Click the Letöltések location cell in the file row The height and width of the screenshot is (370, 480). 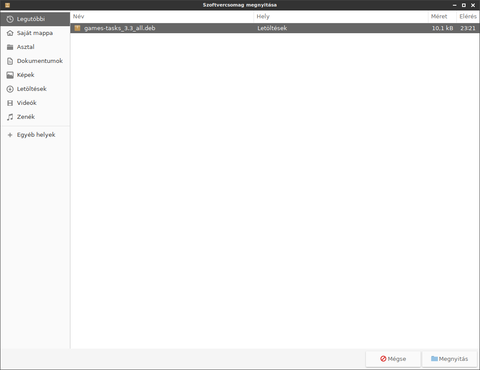[272, 28]
